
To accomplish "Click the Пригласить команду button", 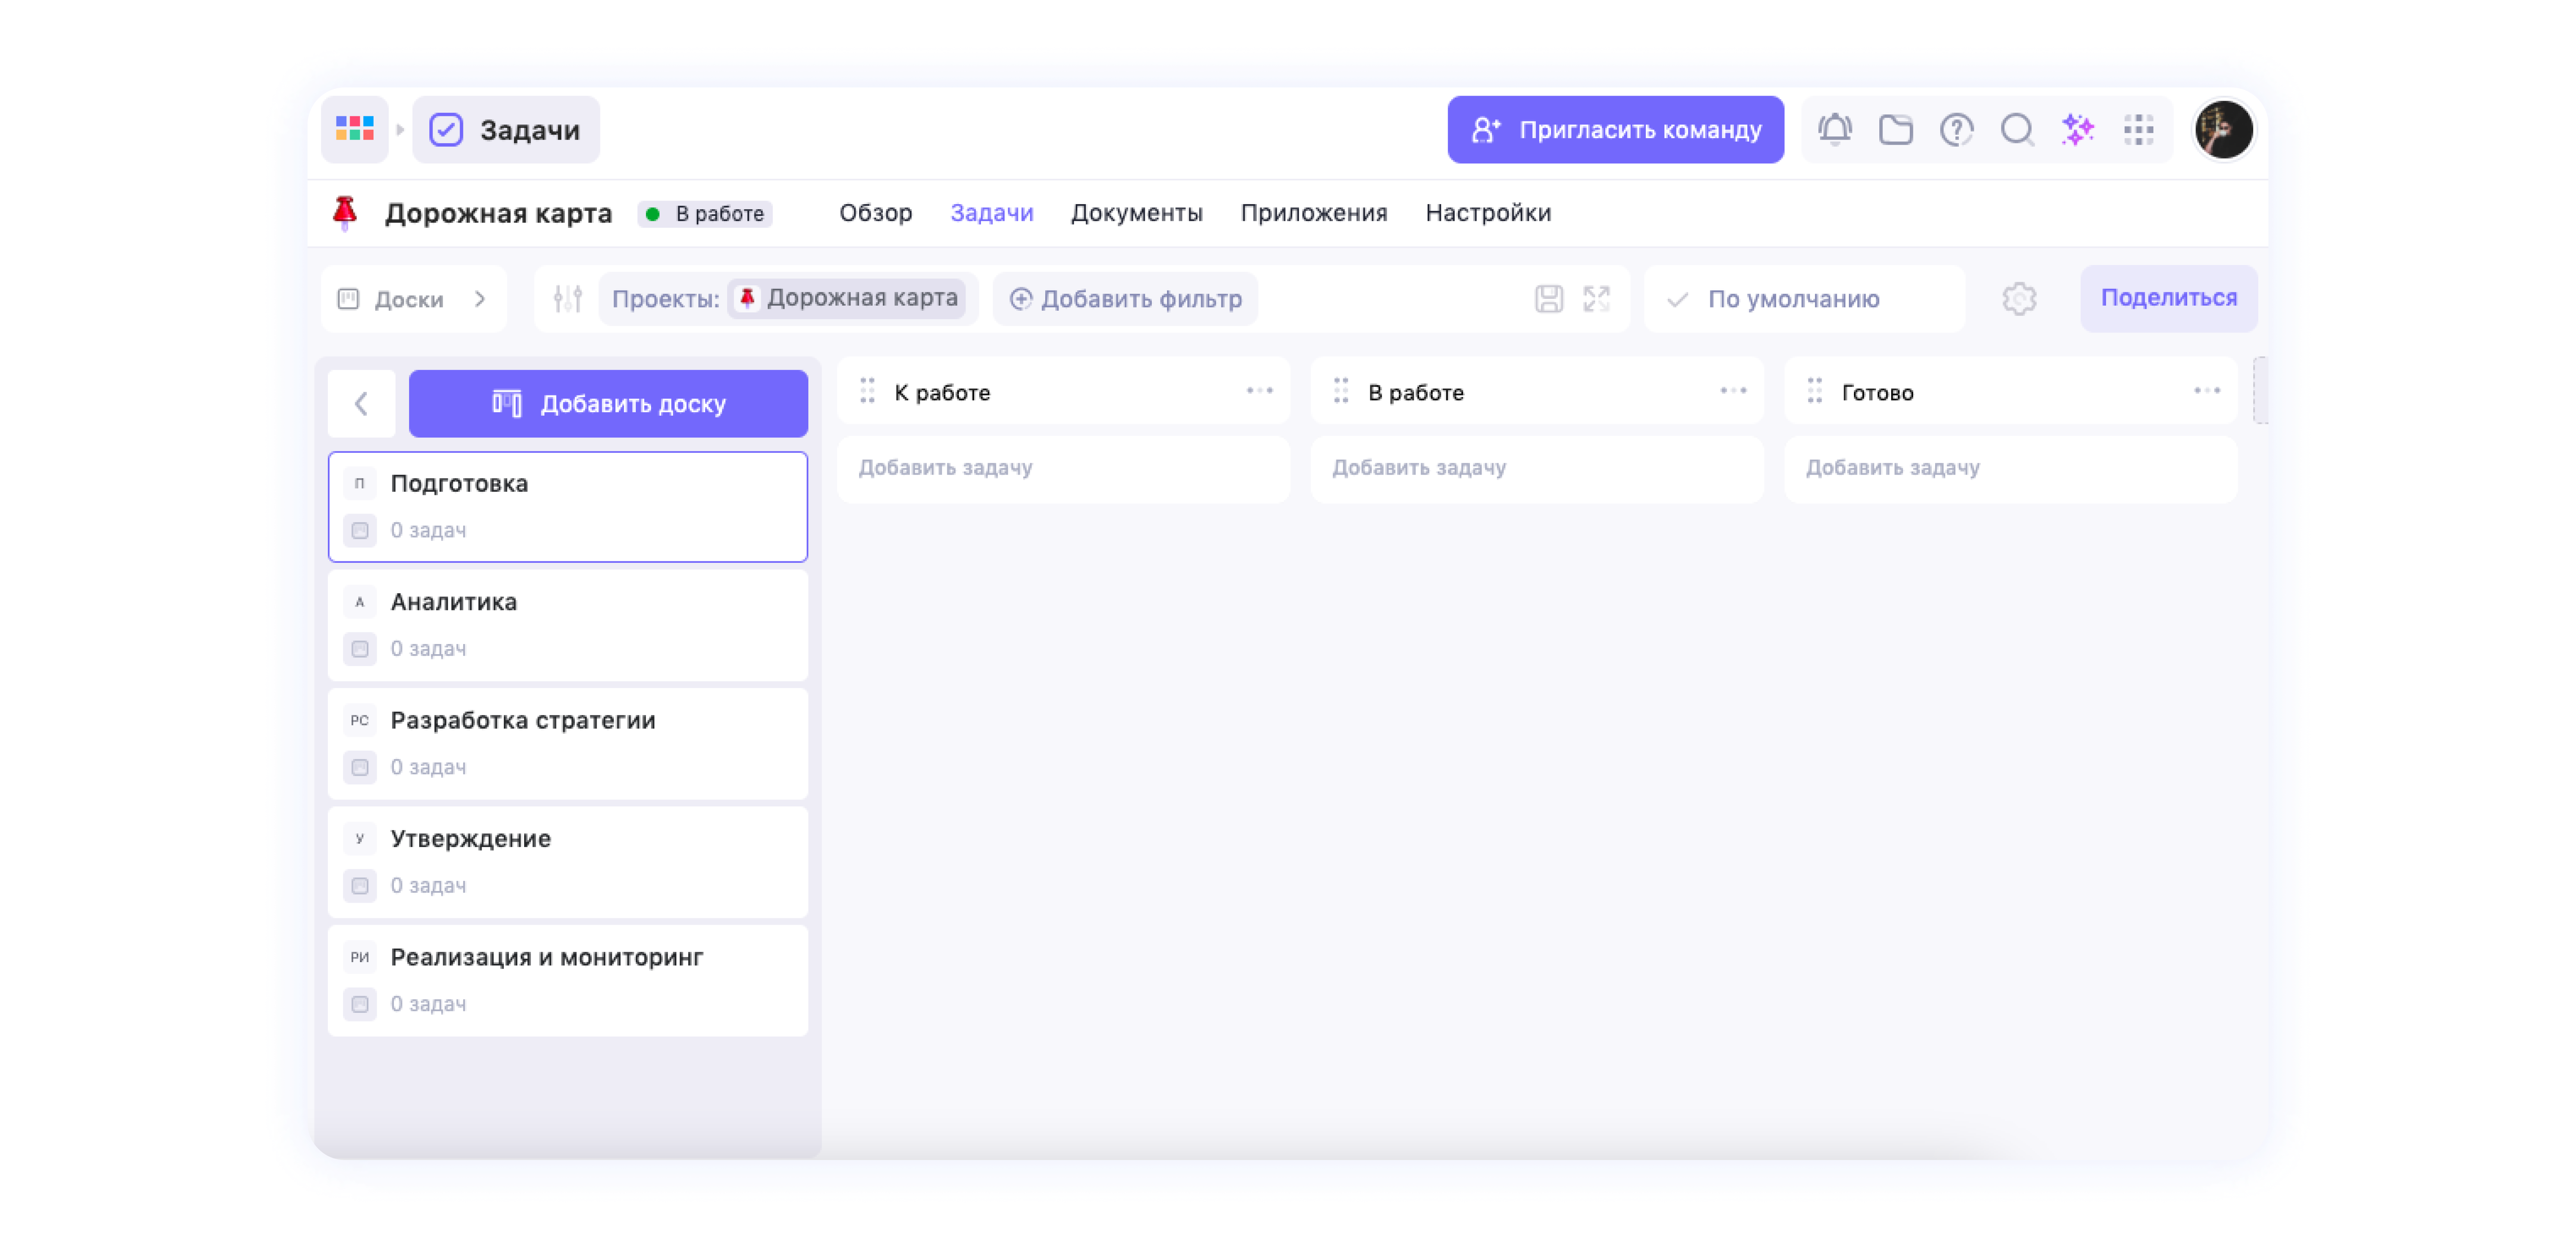I will [1614, 129].
